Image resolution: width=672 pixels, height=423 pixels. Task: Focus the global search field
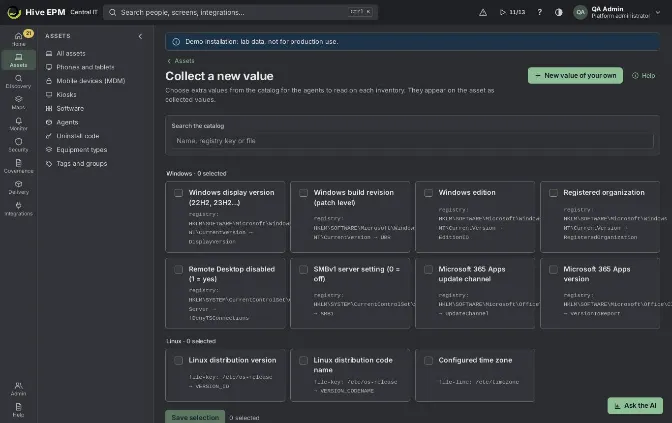coord(240,12)
